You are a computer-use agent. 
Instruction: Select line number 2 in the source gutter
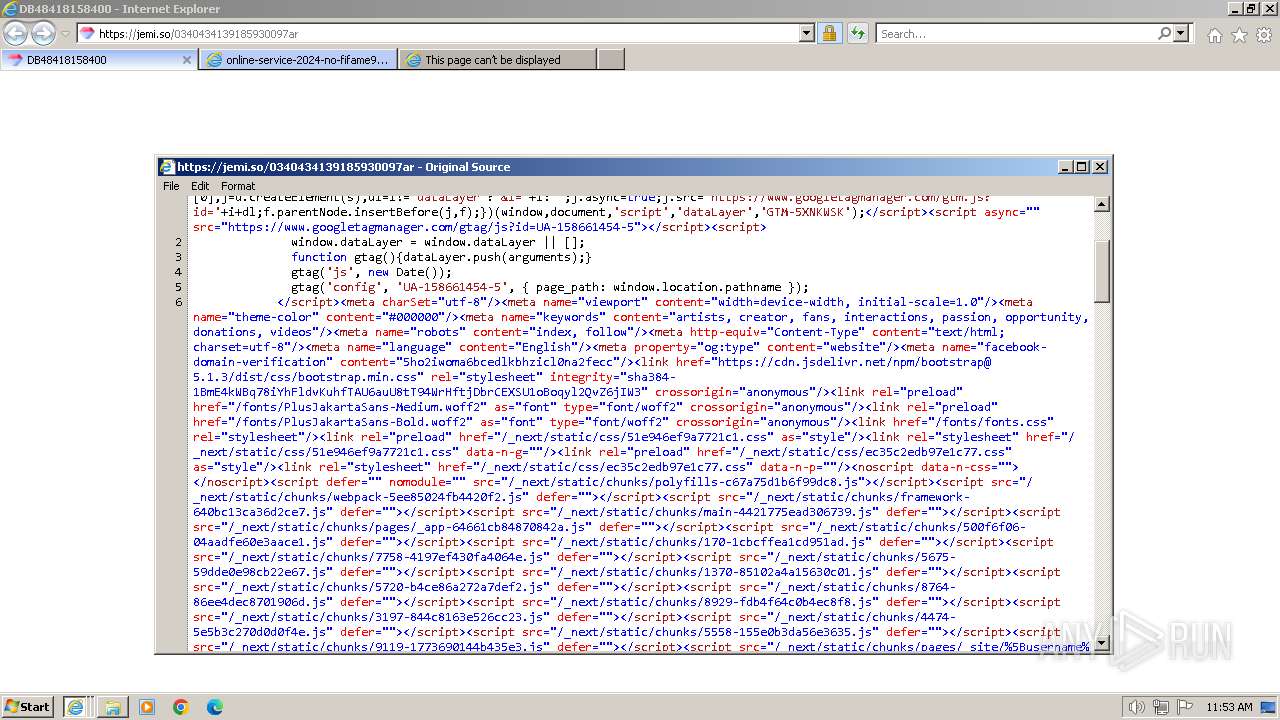(179, 242)
